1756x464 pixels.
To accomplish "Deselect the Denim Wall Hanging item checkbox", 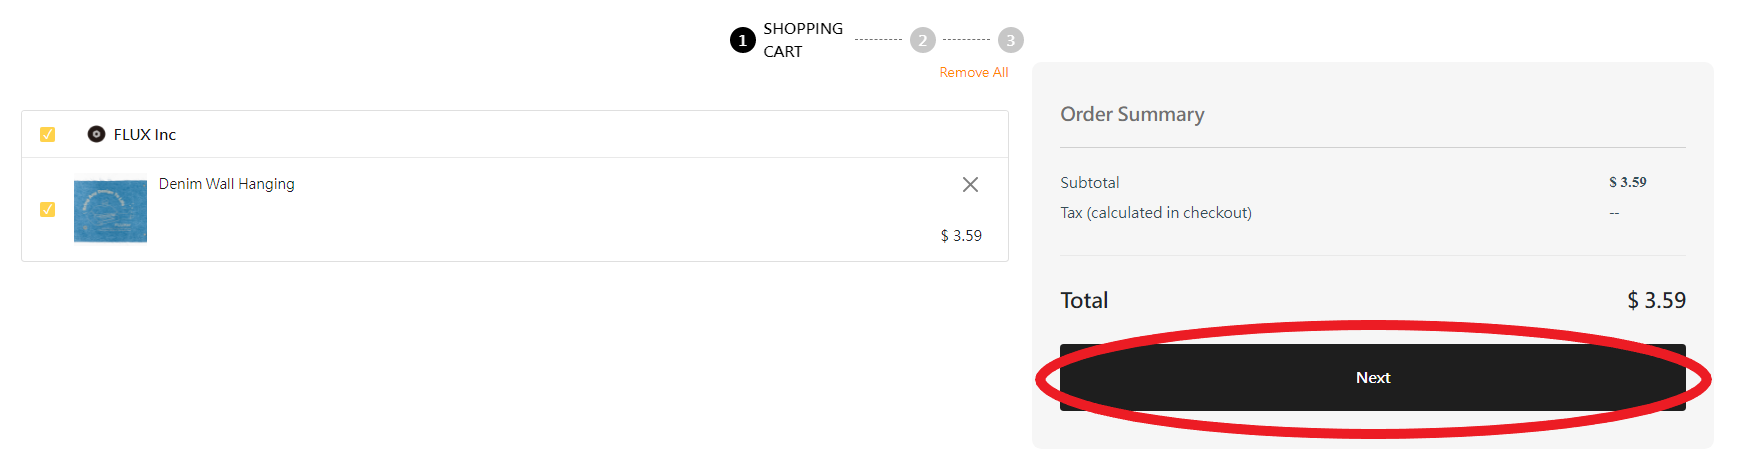I will point(47,209).
